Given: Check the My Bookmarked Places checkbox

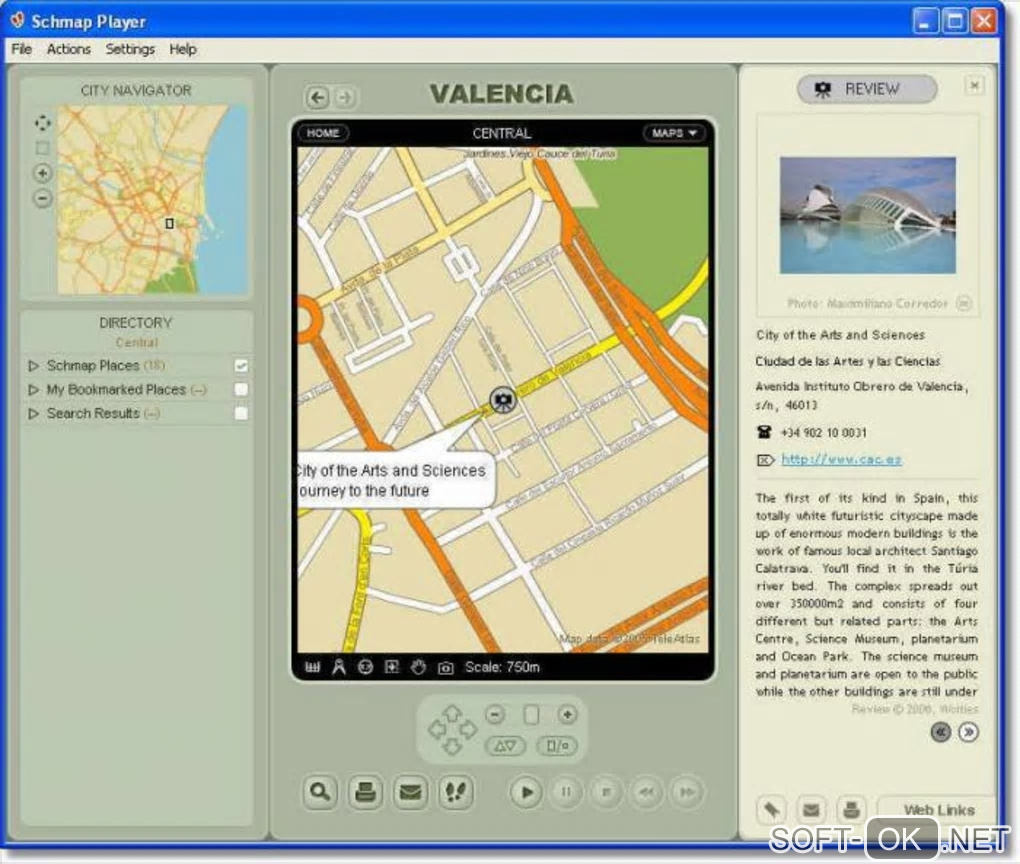Looking at the screenshot, I should (241, 390).
